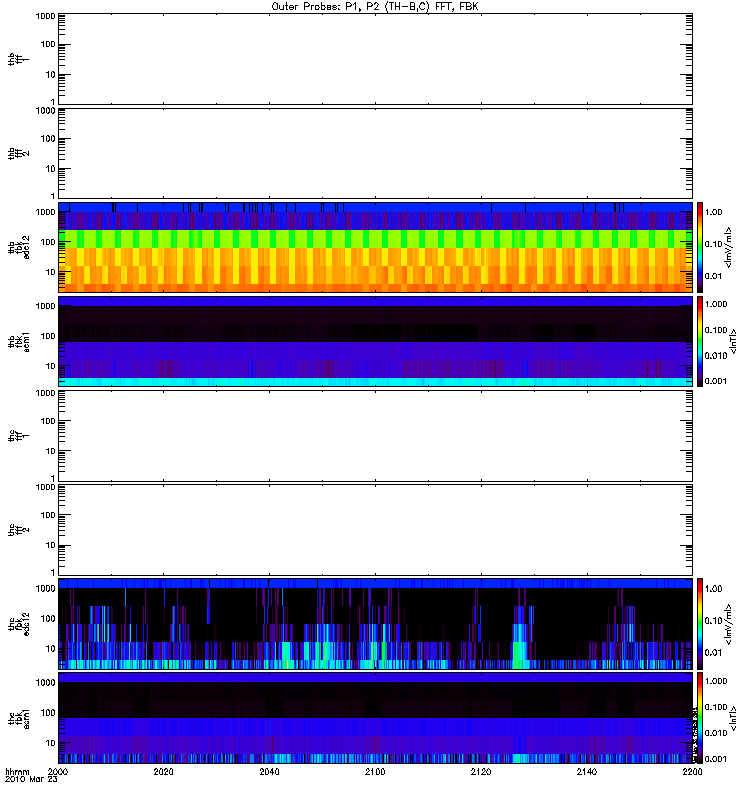
Task: Click the 0.10 label on thb edc12 color bar
Action: [714, 244]
